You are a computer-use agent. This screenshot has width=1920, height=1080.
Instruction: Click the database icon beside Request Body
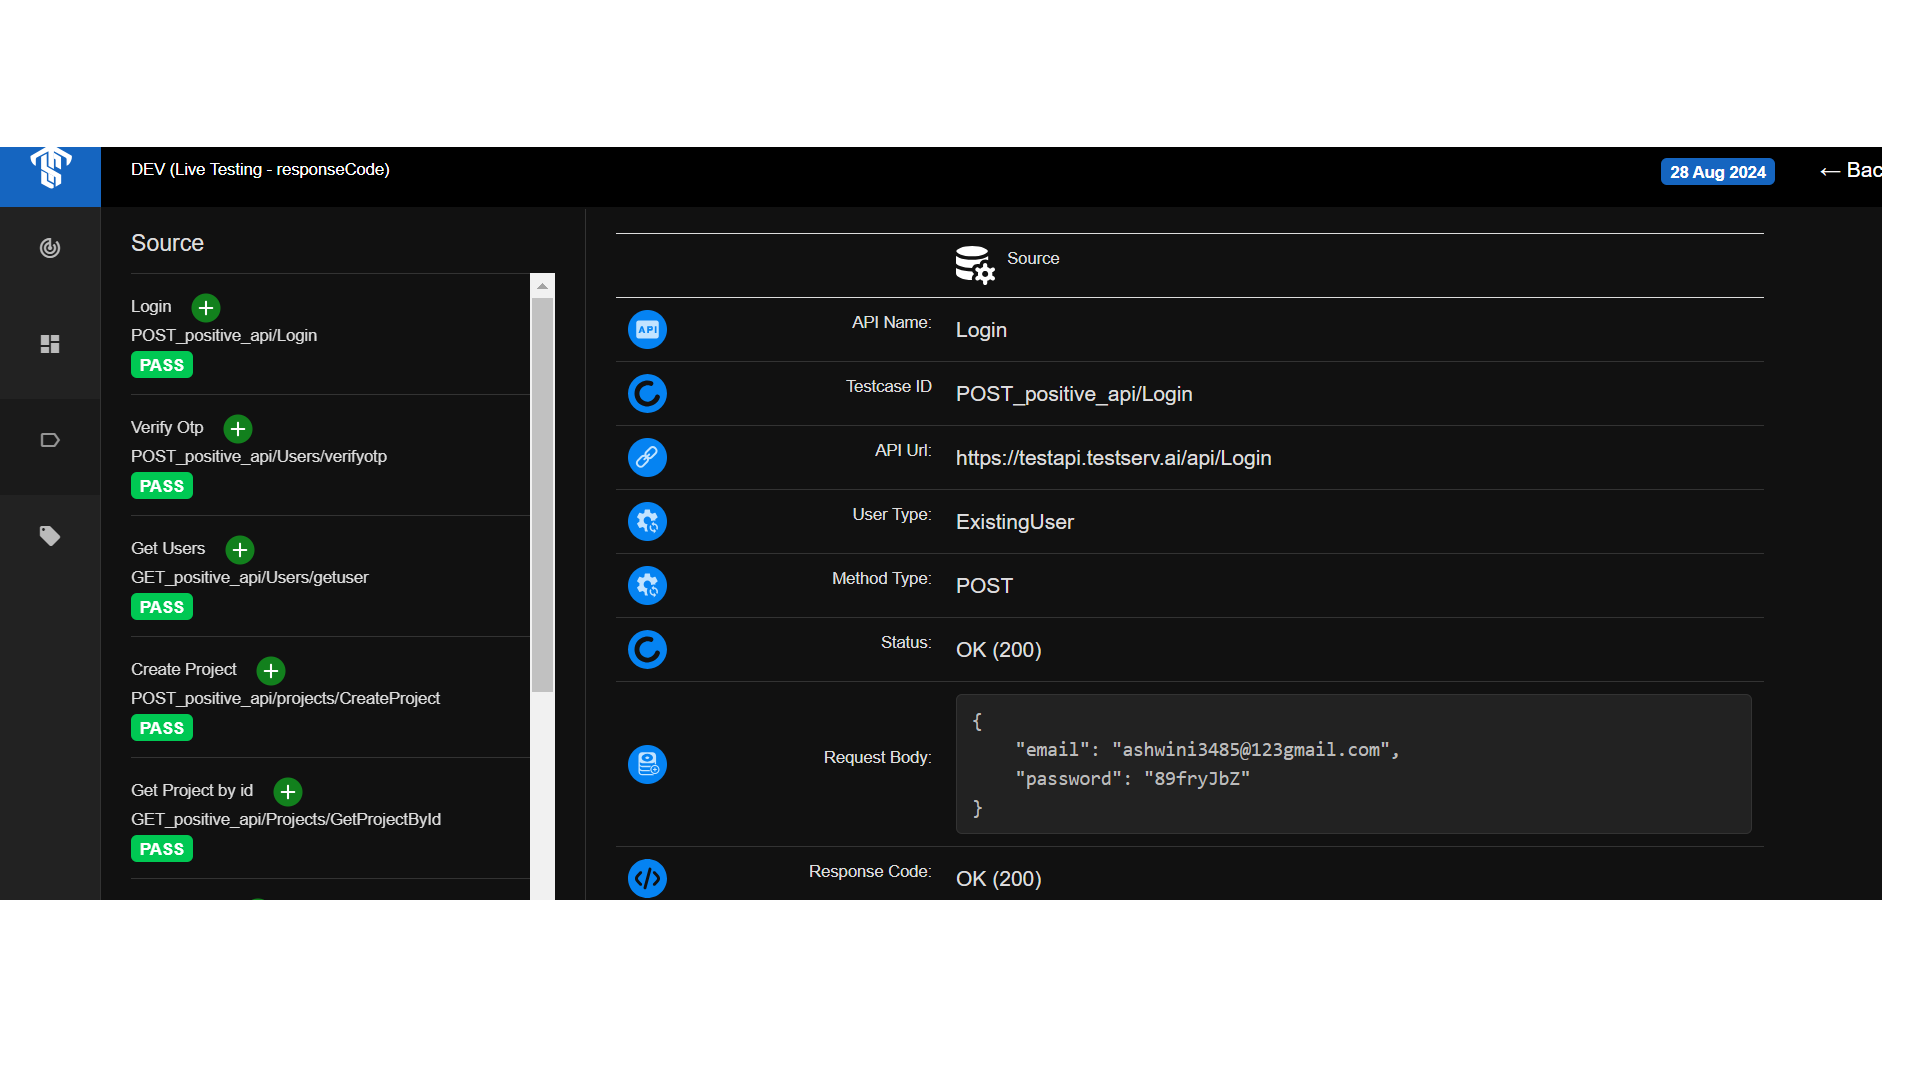(x=647, y=764)
